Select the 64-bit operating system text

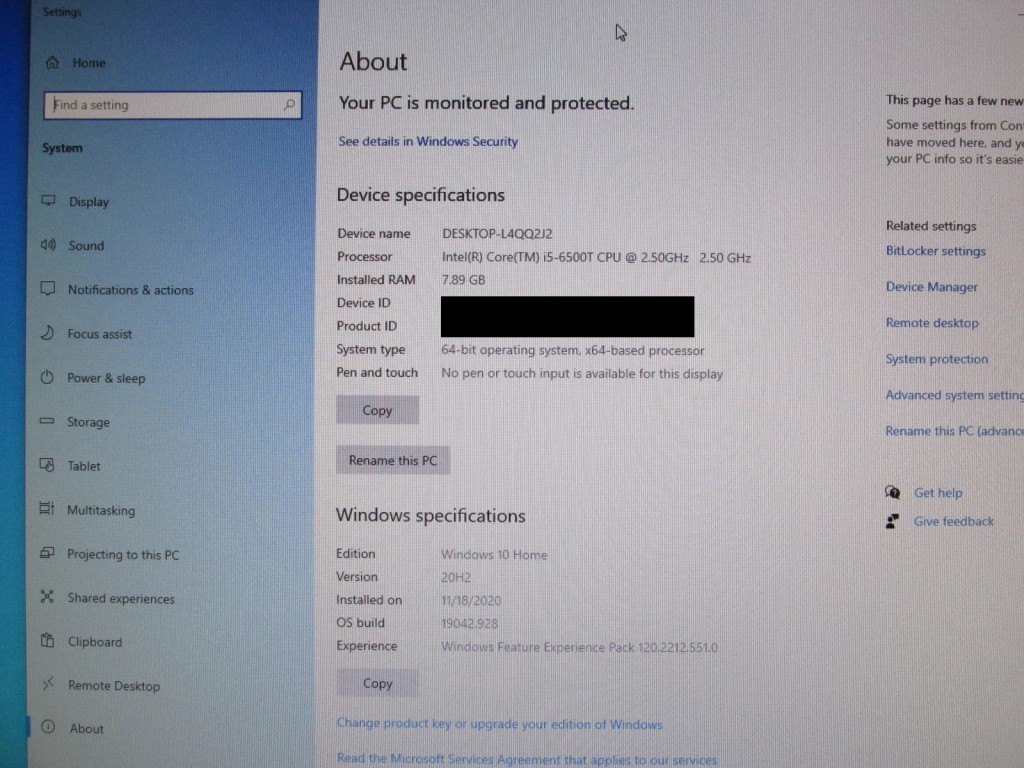point(573,351)
